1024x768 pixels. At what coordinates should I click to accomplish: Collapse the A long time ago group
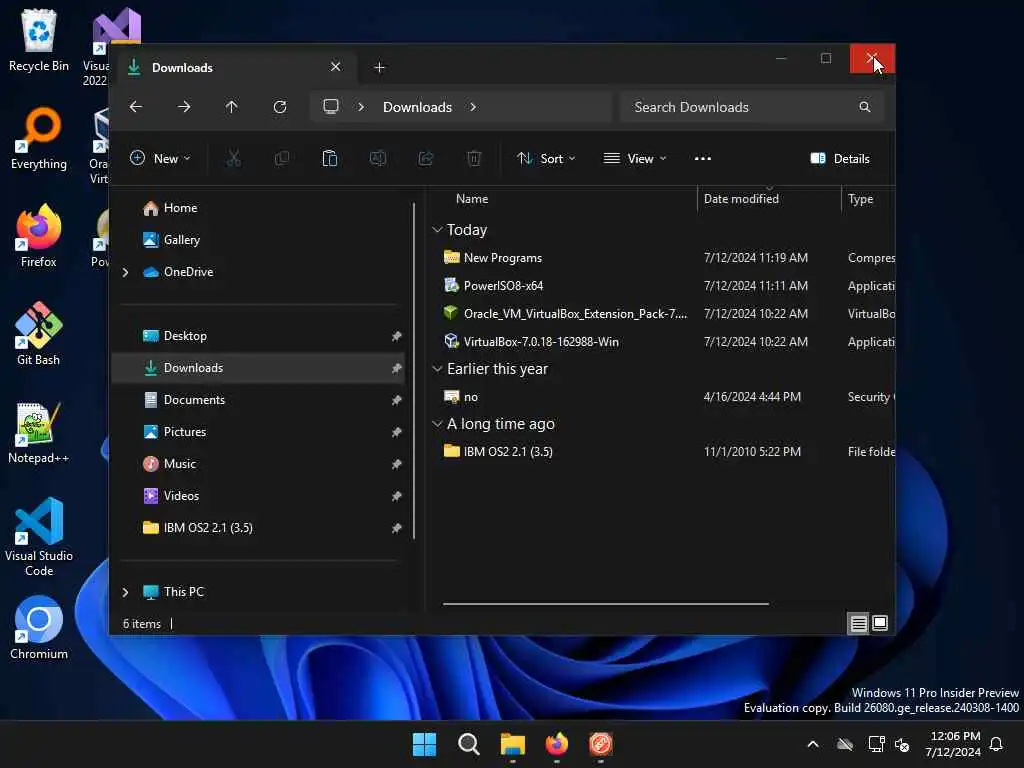click(437, 424)
